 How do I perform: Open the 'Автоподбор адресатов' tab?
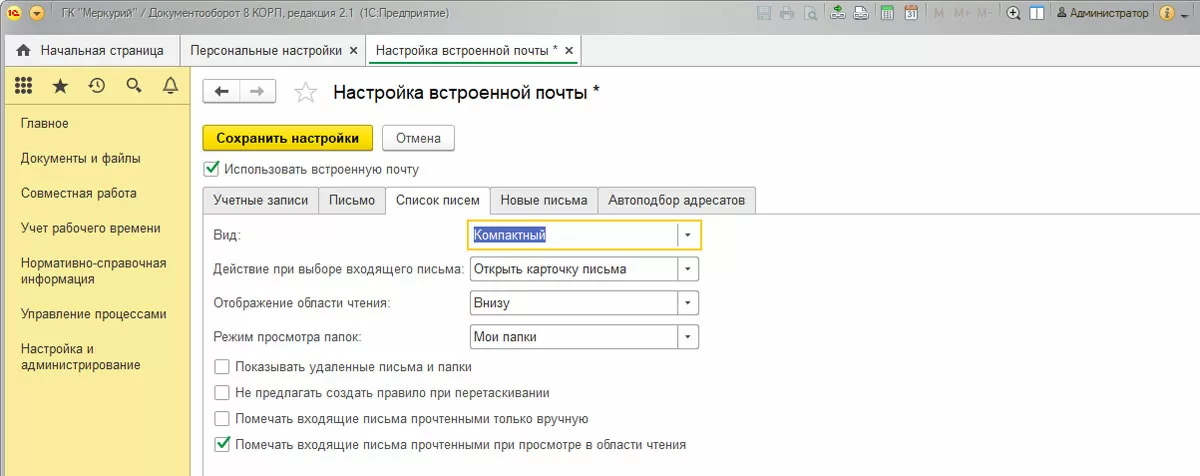click(x=677, y=200)
